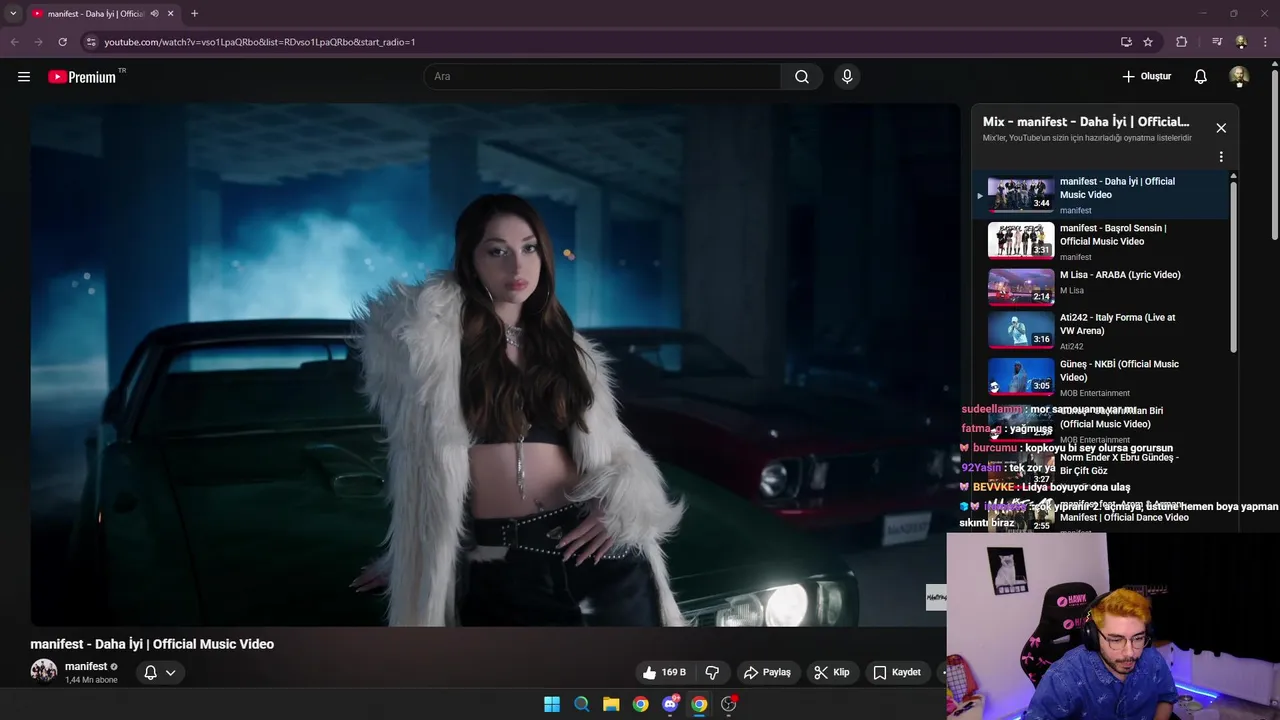Open OBS Studio from taskbar
The image size is (1280, 720).
point(729,704)
